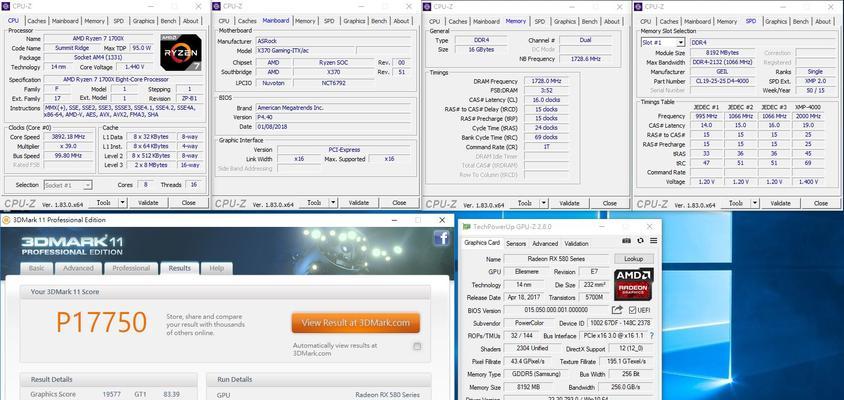Click Tools button in CPU-Z Memory window
Image resolution: width=844 pixels, height=400 pixels.
click(524, 203)
